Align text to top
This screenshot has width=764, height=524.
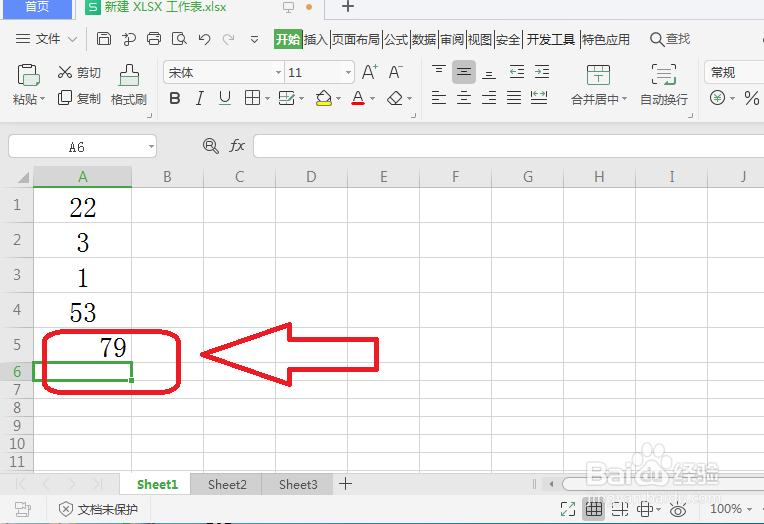(x=439, y=72)
